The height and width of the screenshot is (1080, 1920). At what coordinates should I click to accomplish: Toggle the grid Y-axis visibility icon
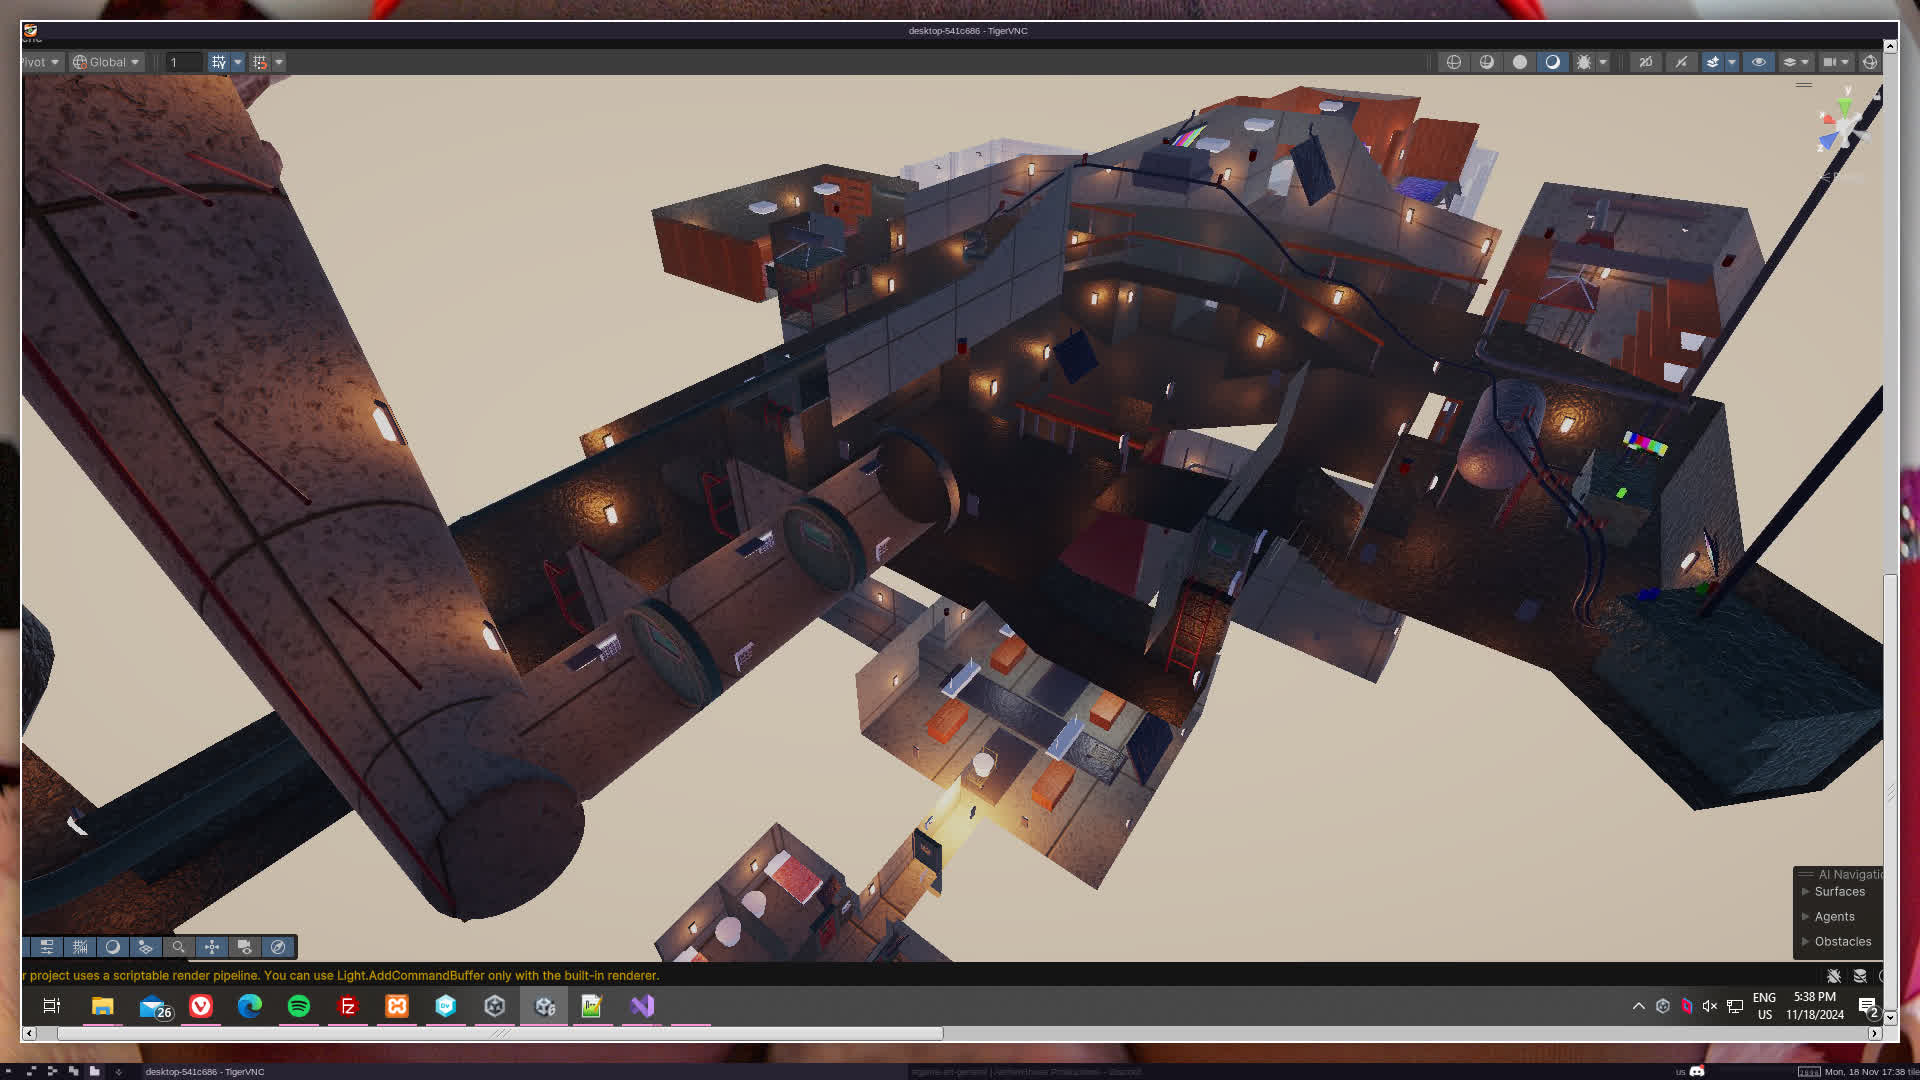218,62
